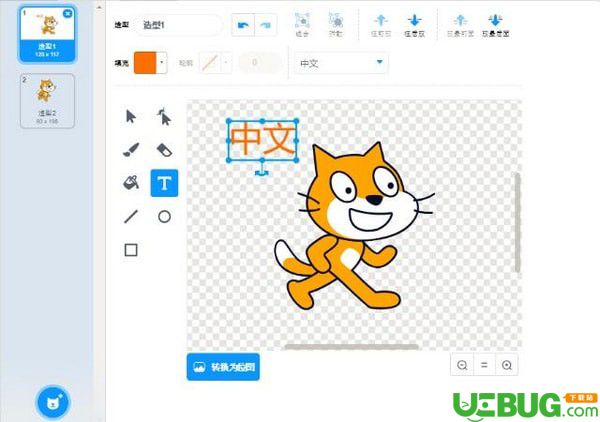Click the costume list scroll-up arrow
The width and height of the screenshot is (600, 422).
[99, 7]
